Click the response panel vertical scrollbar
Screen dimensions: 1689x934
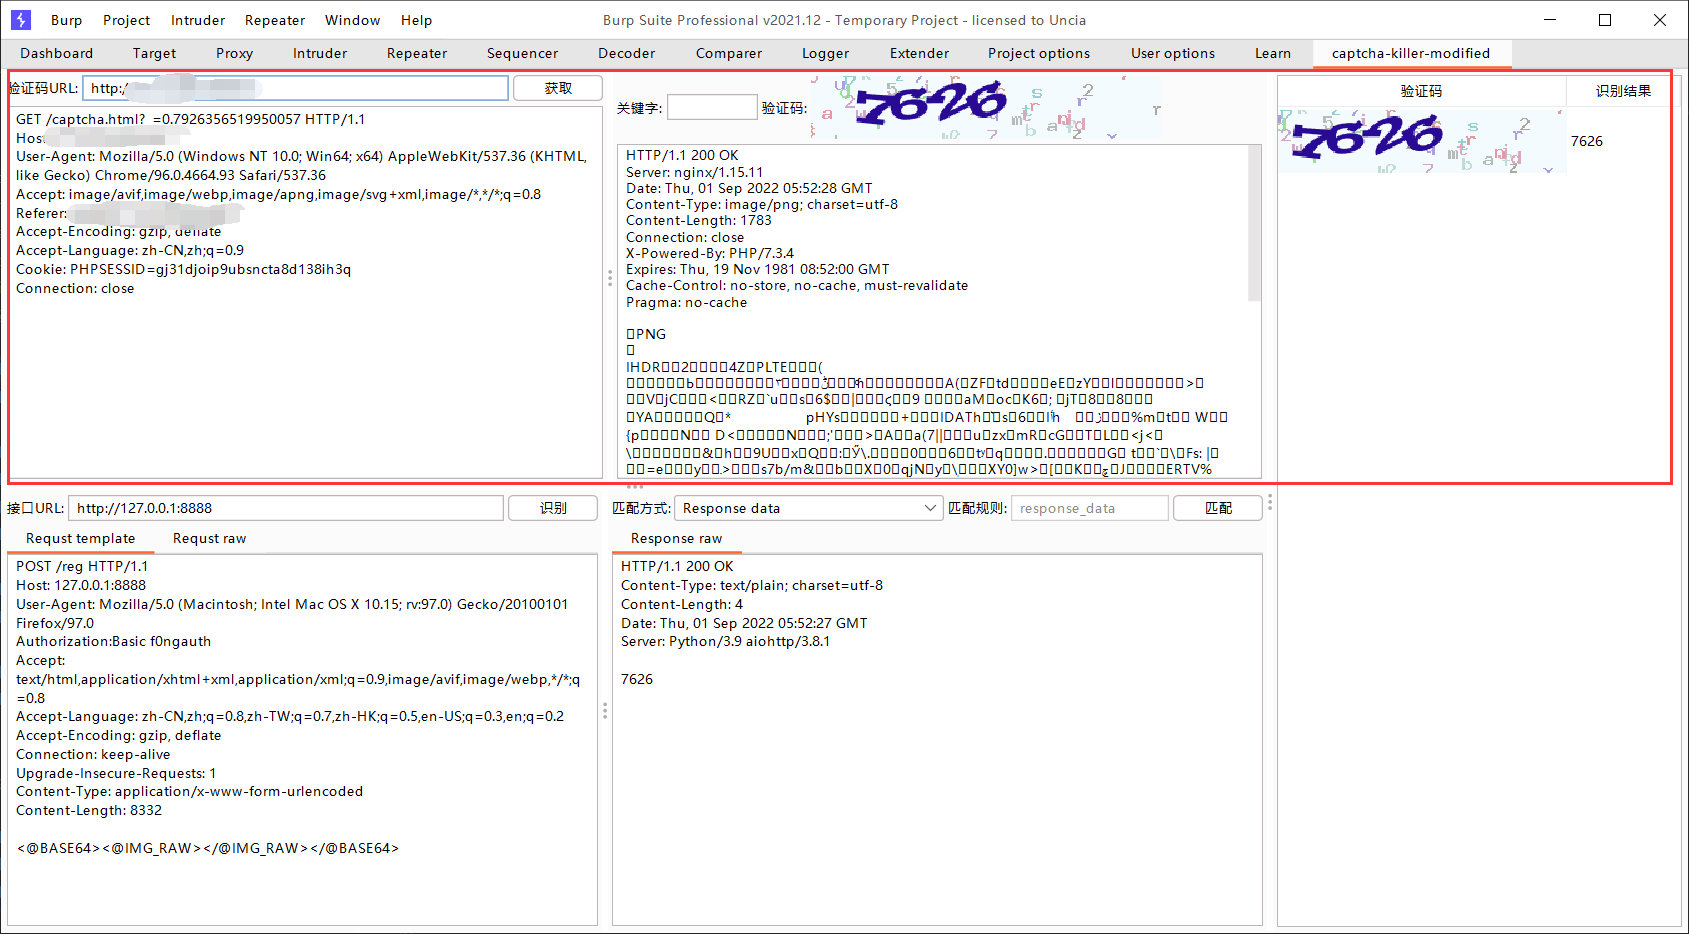pyautogui.click(x=1254, y=223)
